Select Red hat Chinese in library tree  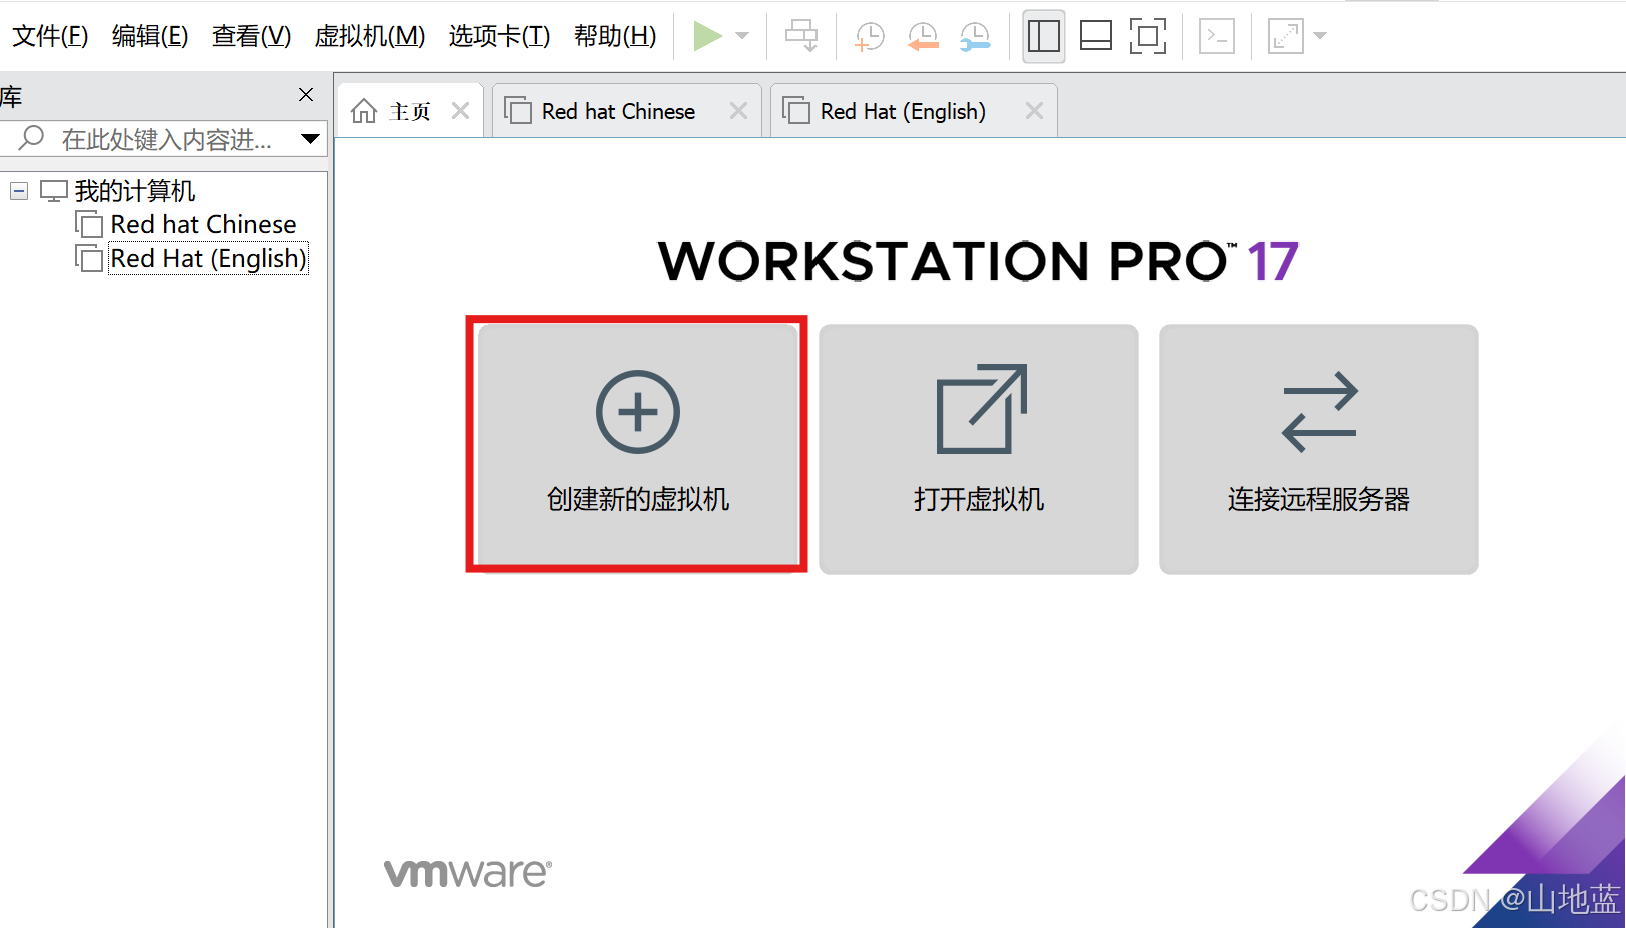click(203, 224)
